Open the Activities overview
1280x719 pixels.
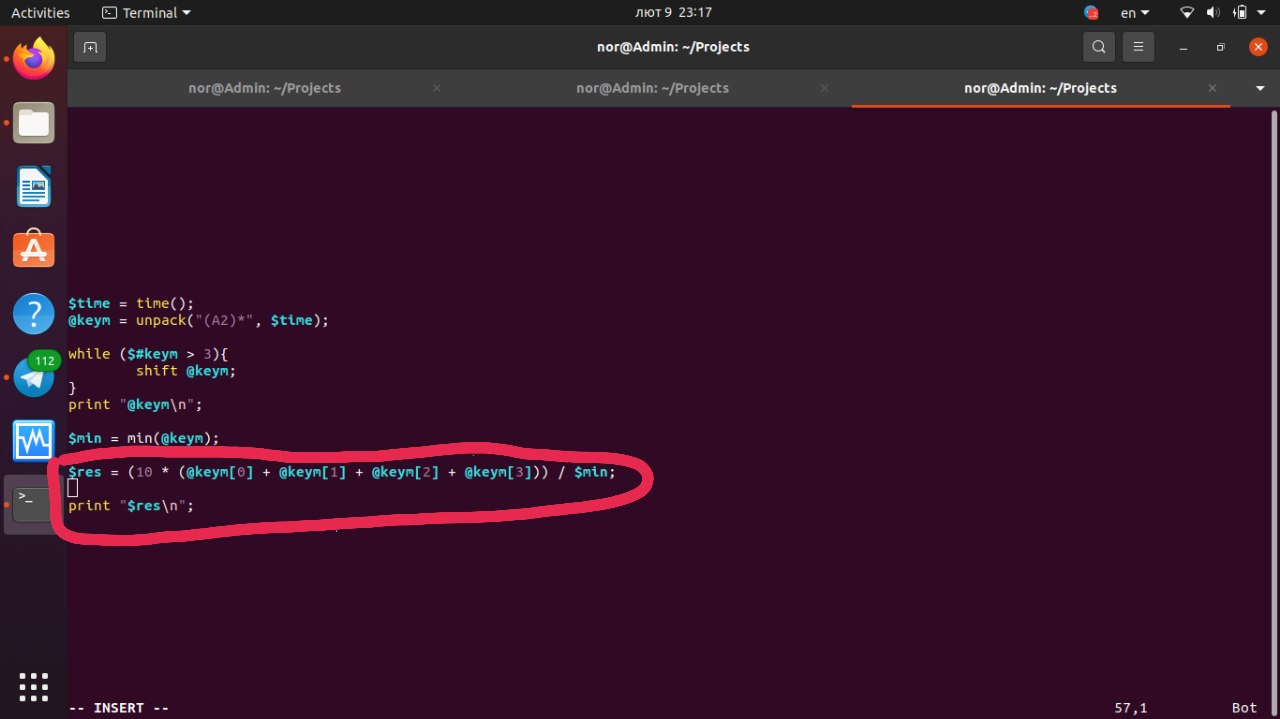click(x=40, y=13)
